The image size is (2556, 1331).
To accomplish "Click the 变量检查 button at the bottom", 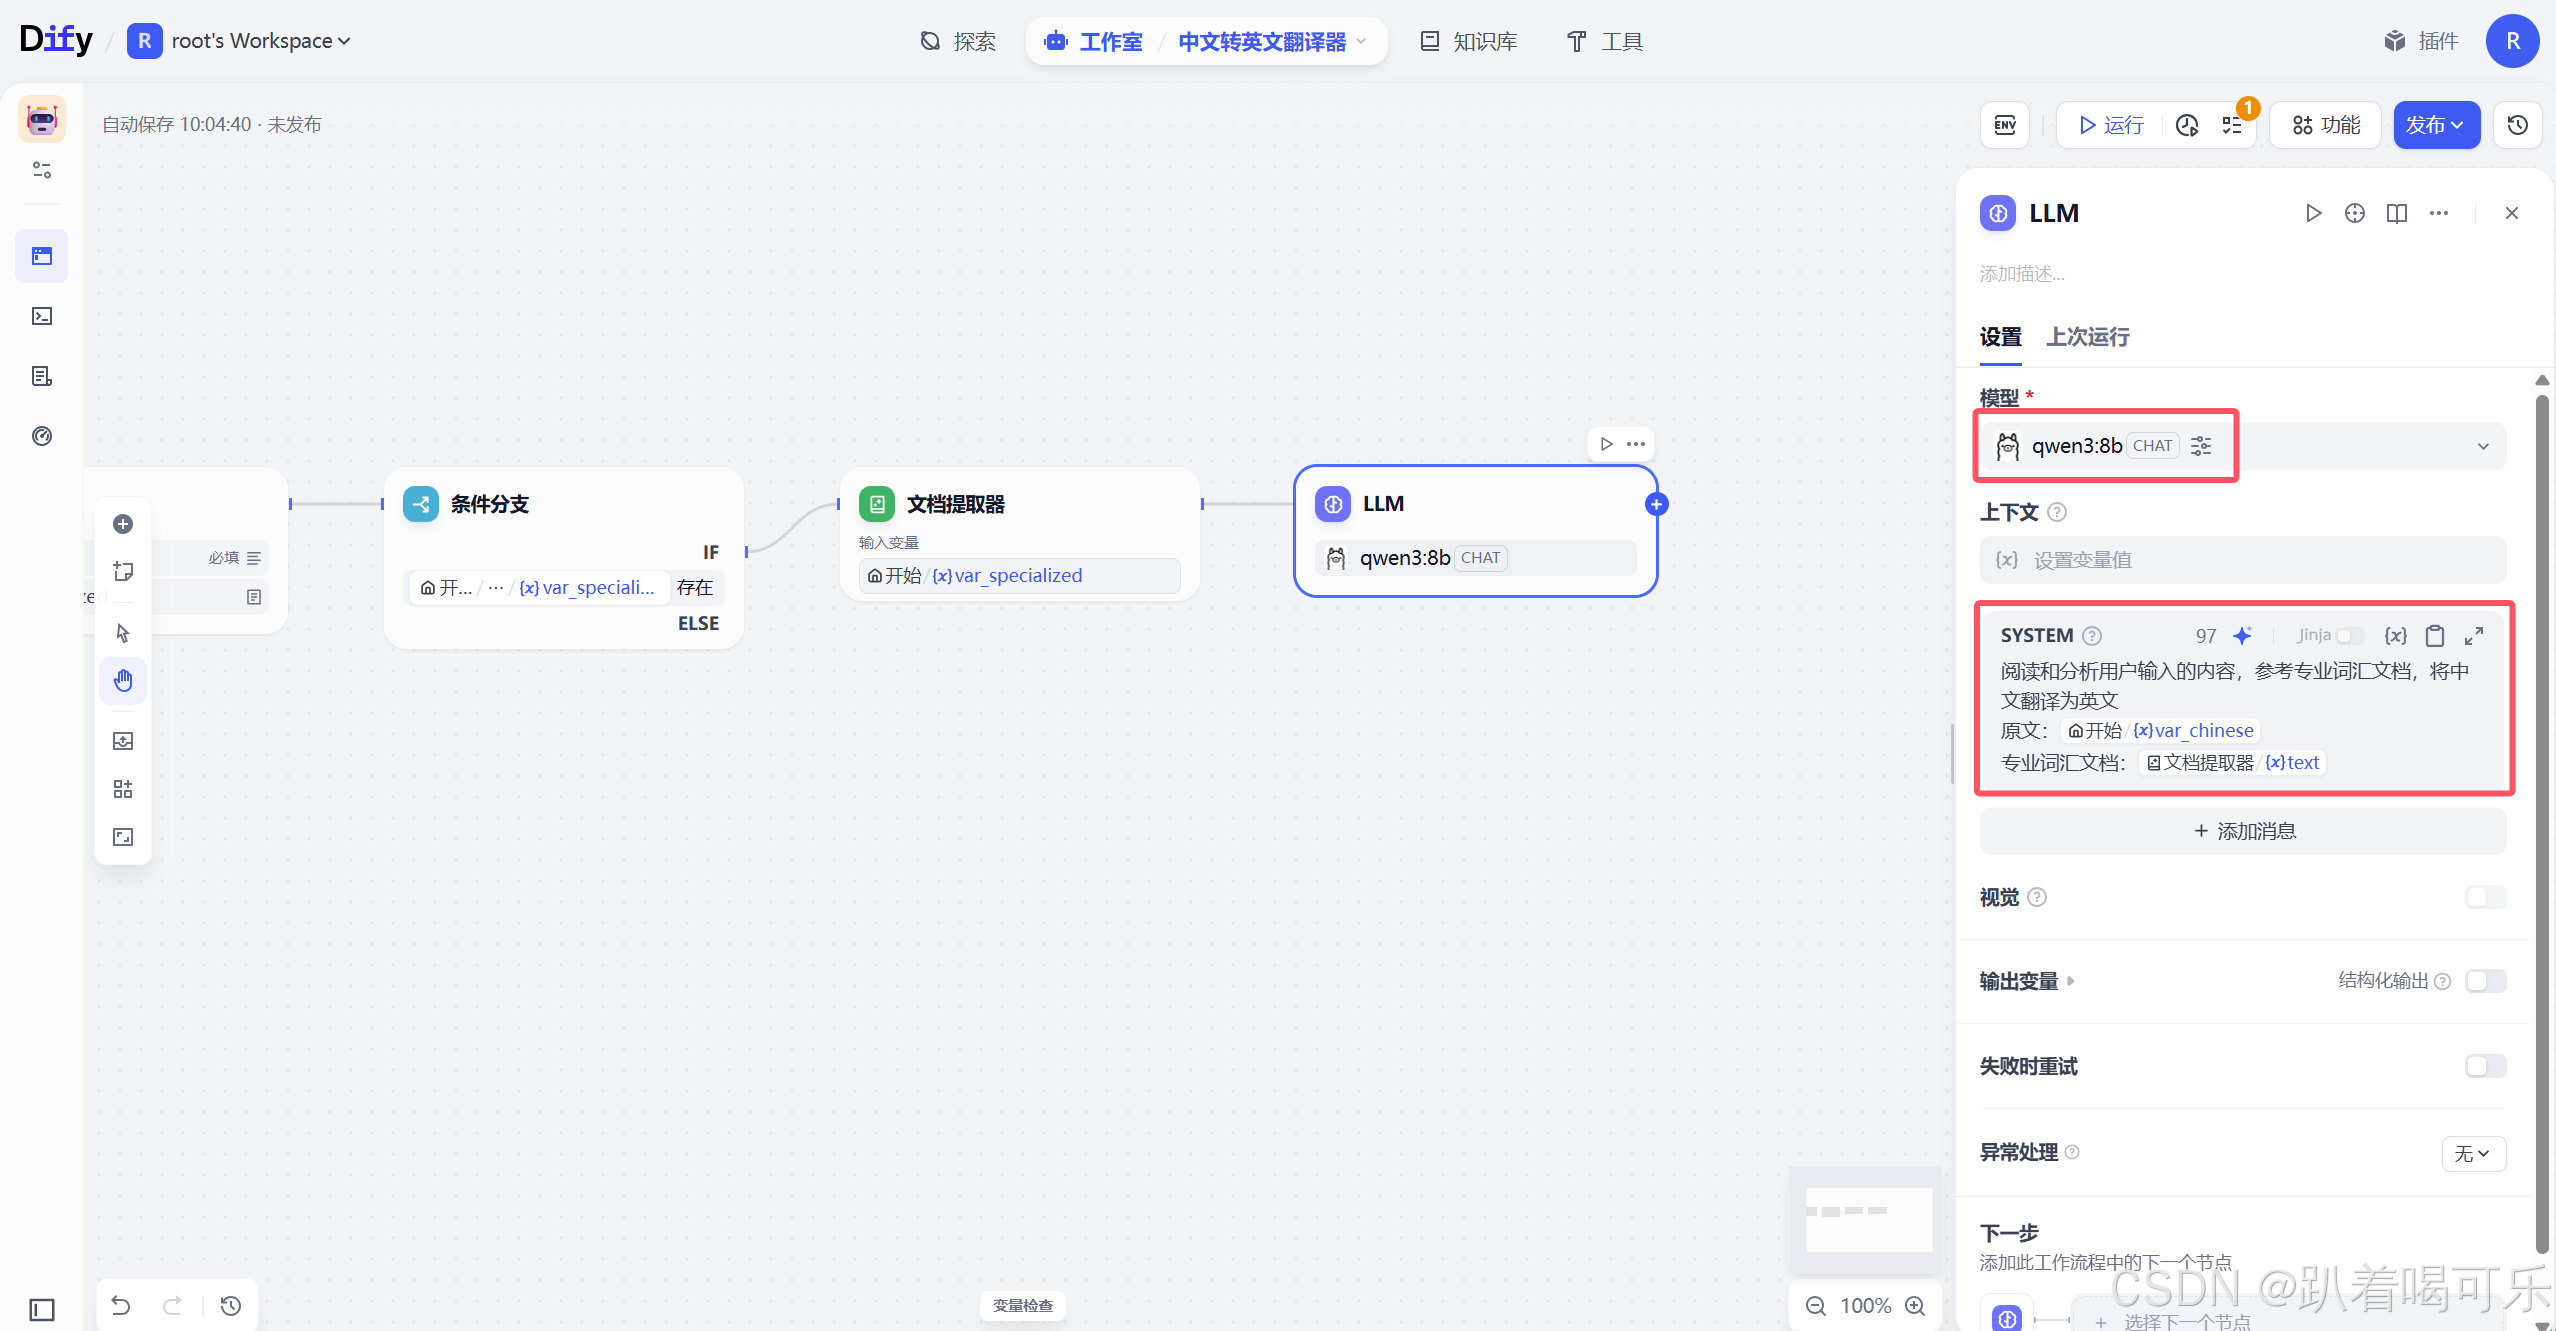I will pyautogui.click(x=1023, y=1305).
